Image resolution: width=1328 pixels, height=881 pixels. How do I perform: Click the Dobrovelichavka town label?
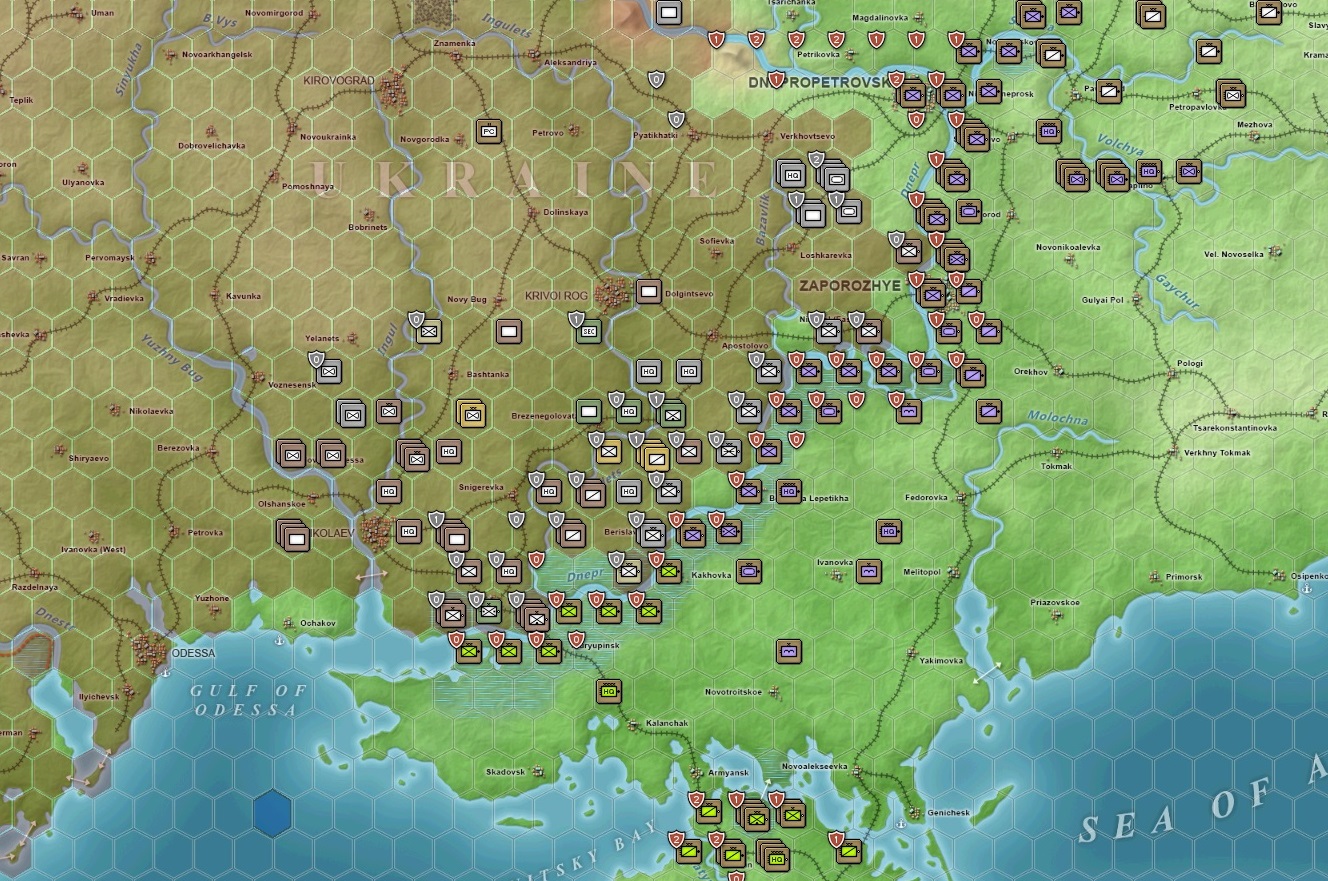coord(212,145)
